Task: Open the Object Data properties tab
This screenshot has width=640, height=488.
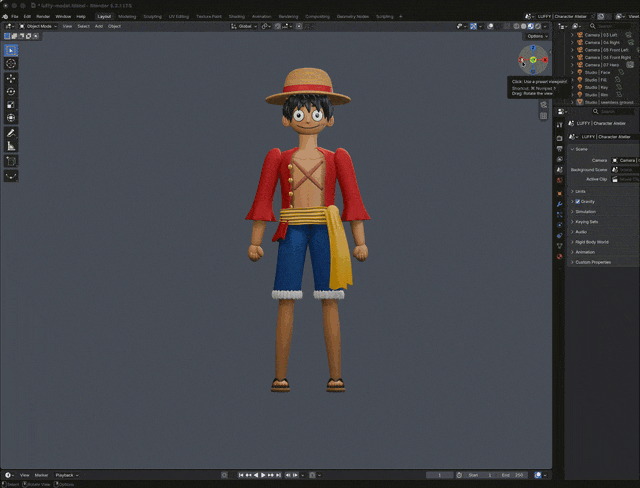Action: [x=560, y=246]
